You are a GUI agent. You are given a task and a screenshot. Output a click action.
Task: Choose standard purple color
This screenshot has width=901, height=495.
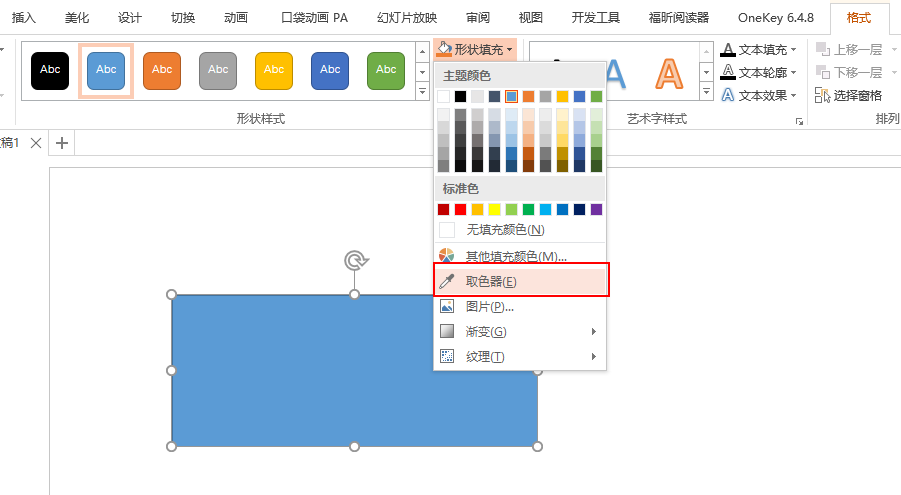coord(596,209)
